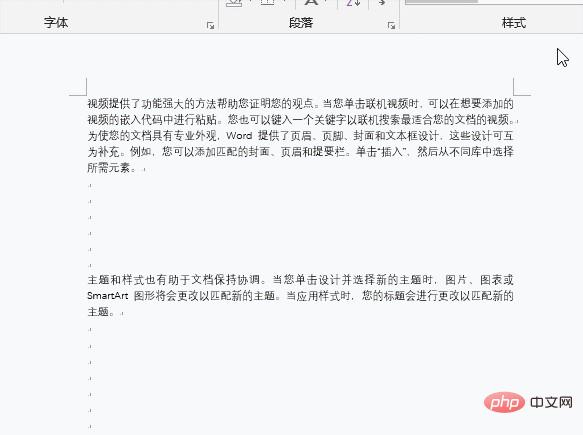Viewport: 583px width, 435px height.
Task: Click the text 您的标题会进行更改以匹配新的
Action: pyautogui.click(x=438, y=296)
